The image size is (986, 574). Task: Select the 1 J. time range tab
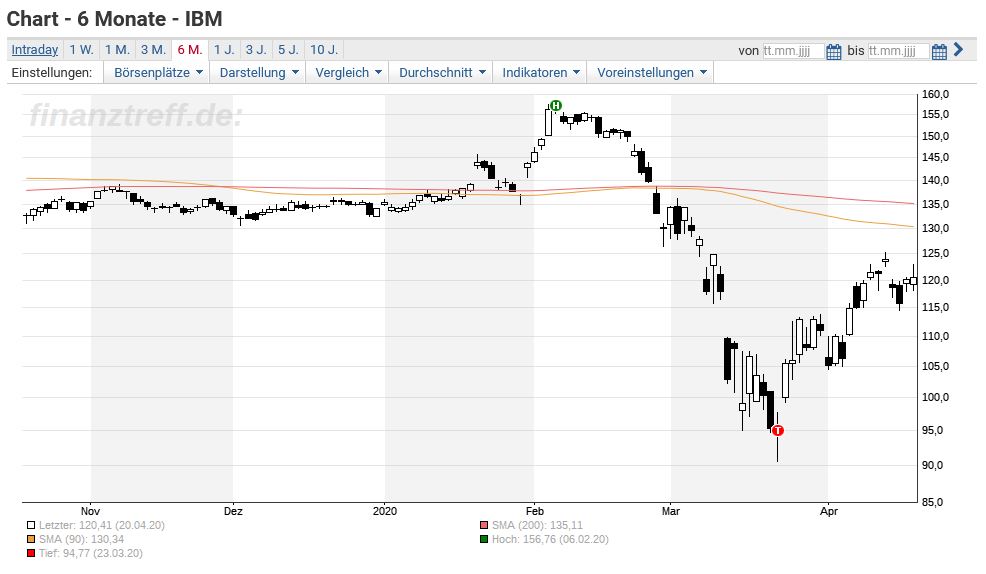pos(224,50)
